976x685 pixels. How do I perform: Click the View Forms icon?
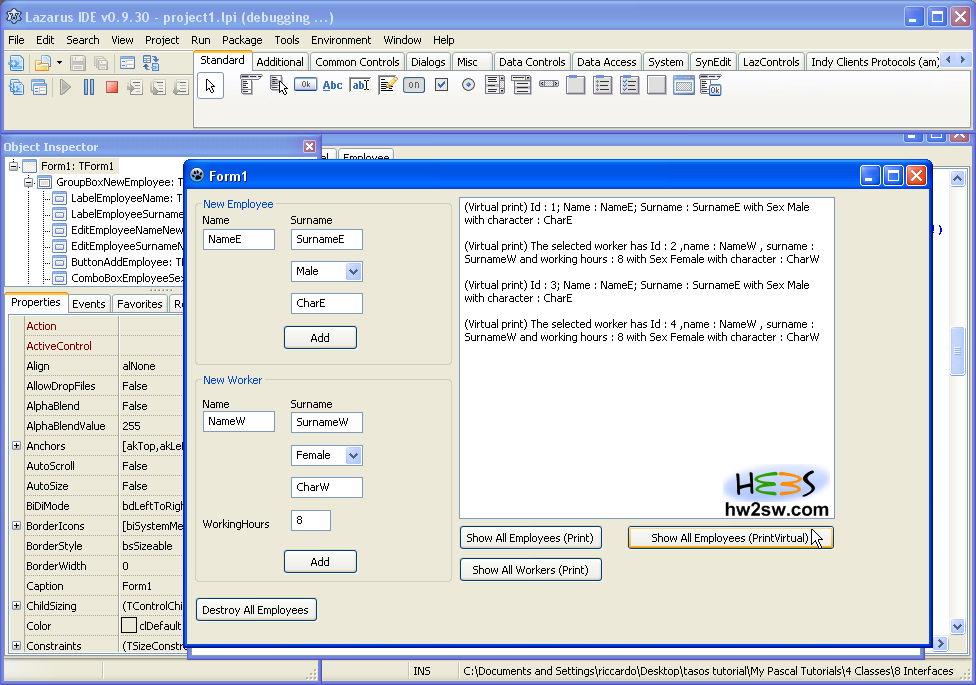click(x=39, y=87)
